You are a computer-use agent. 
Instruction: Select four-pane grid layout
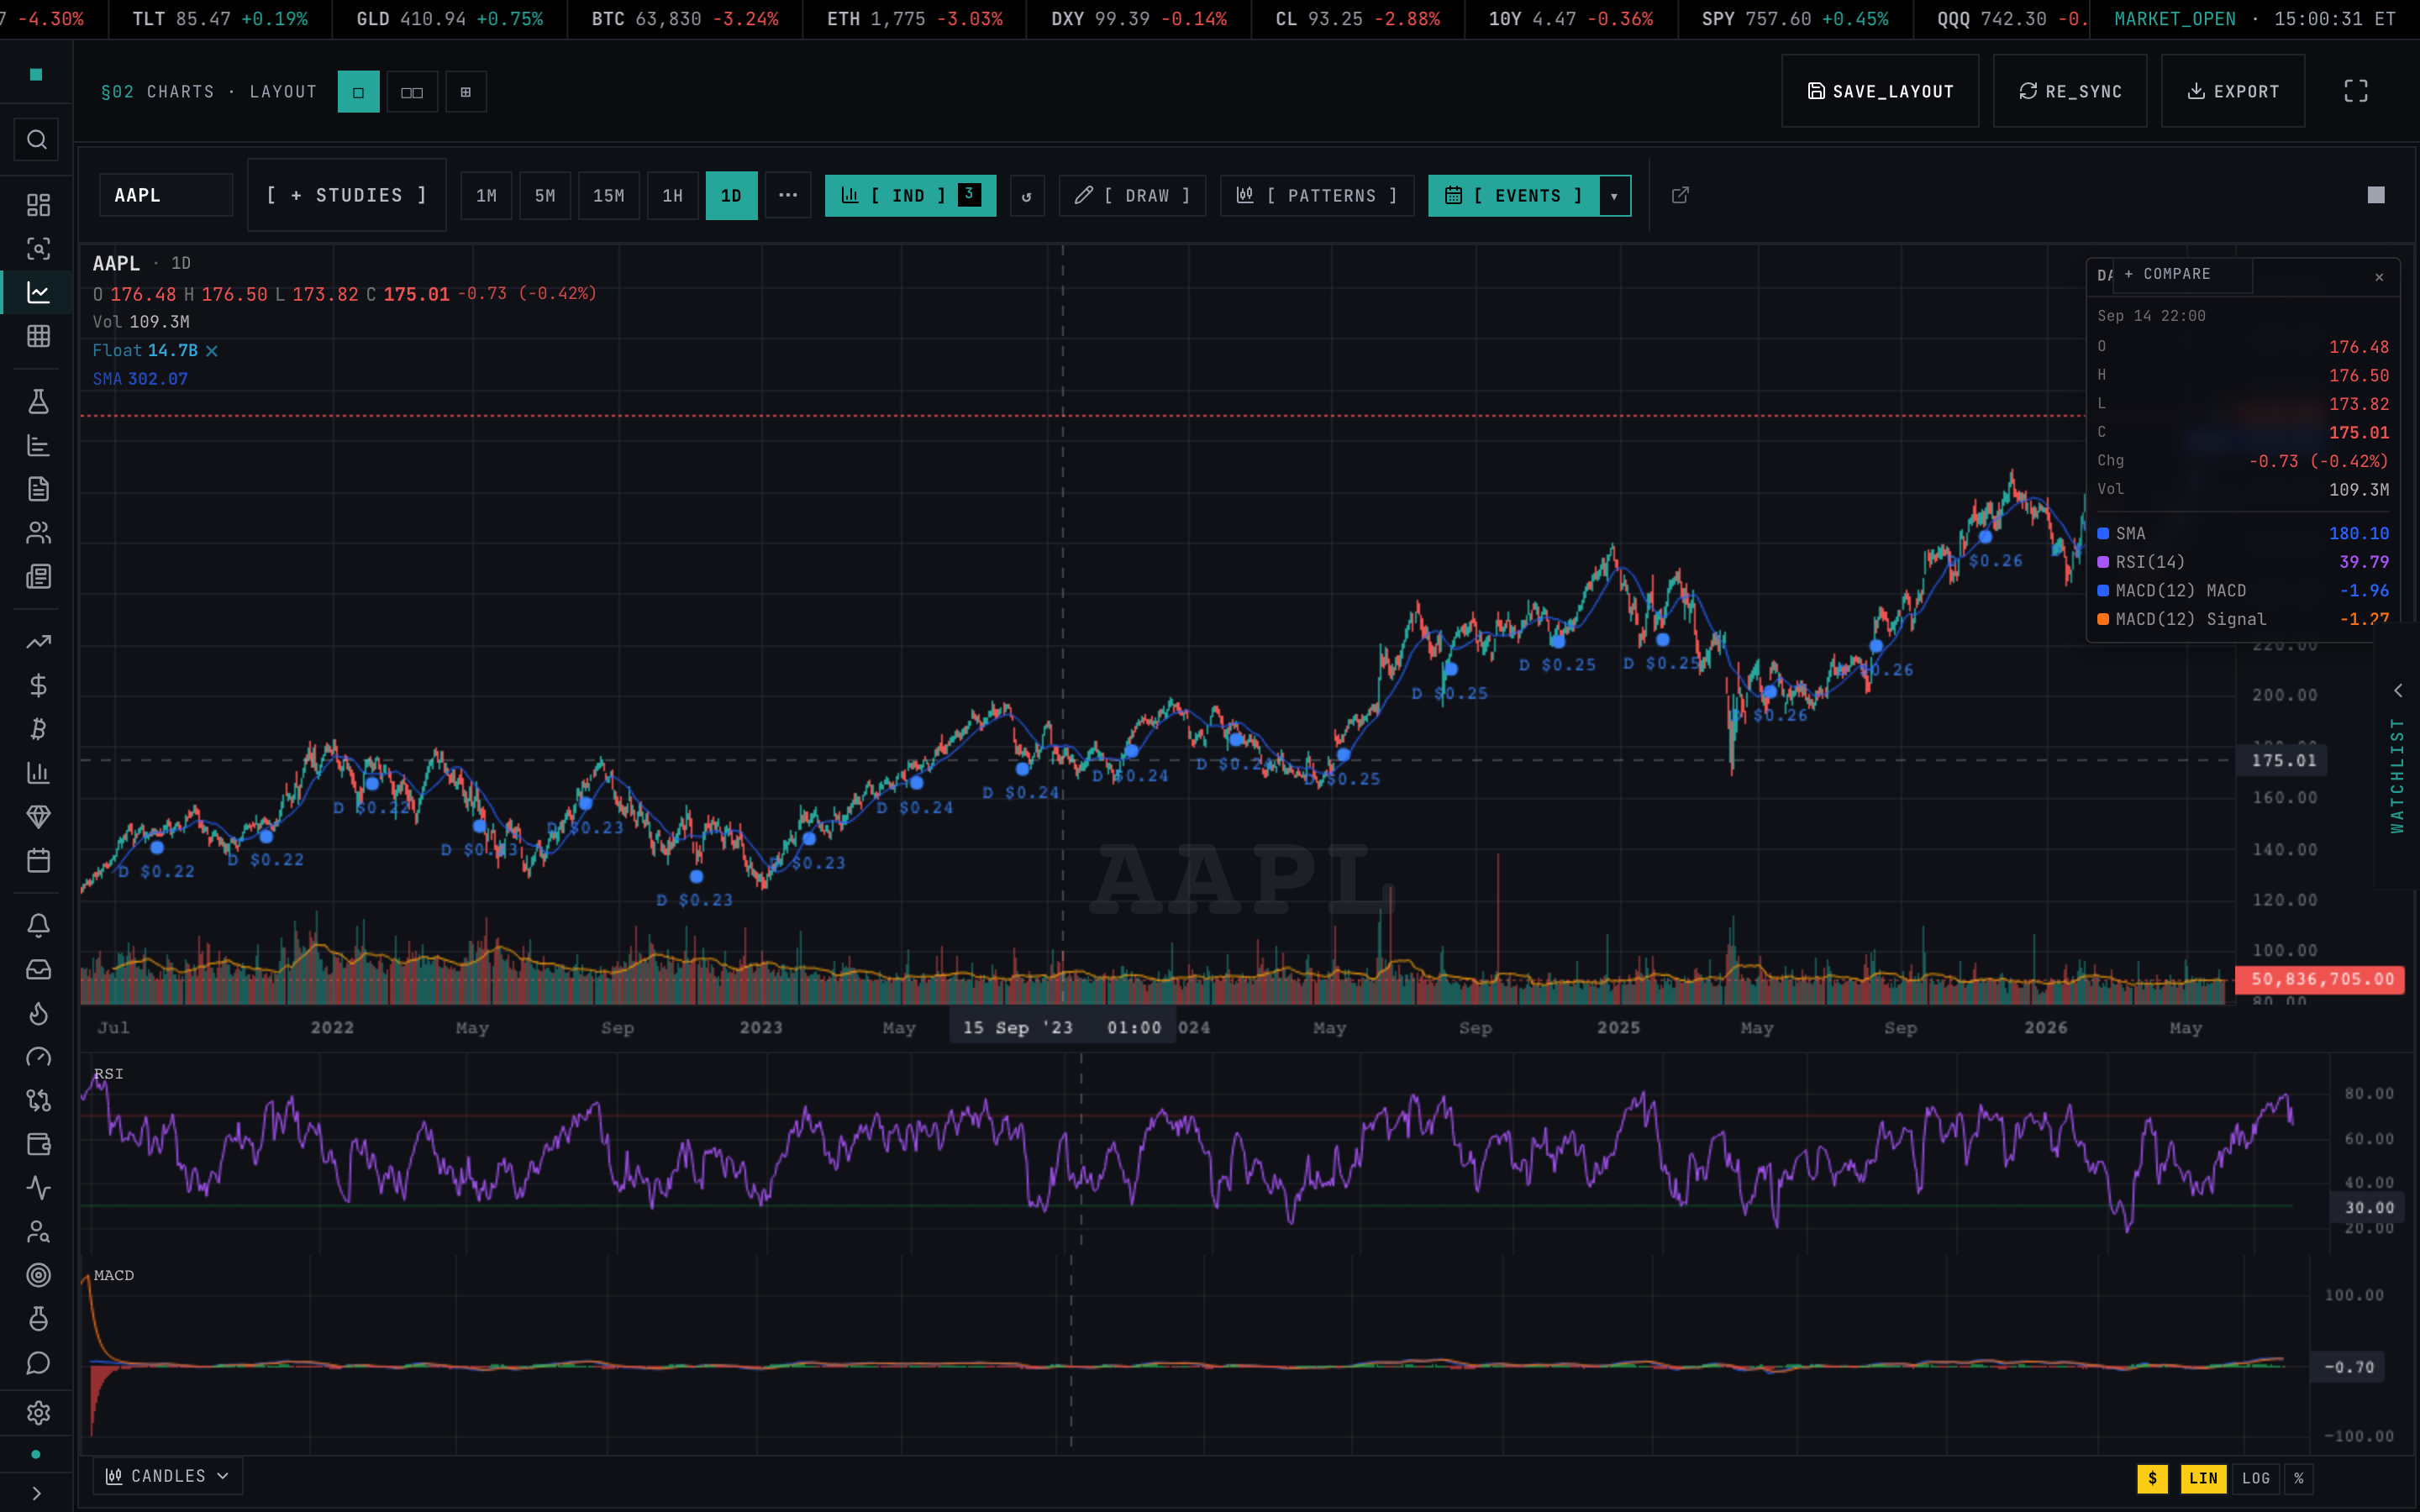click(466, 92)
